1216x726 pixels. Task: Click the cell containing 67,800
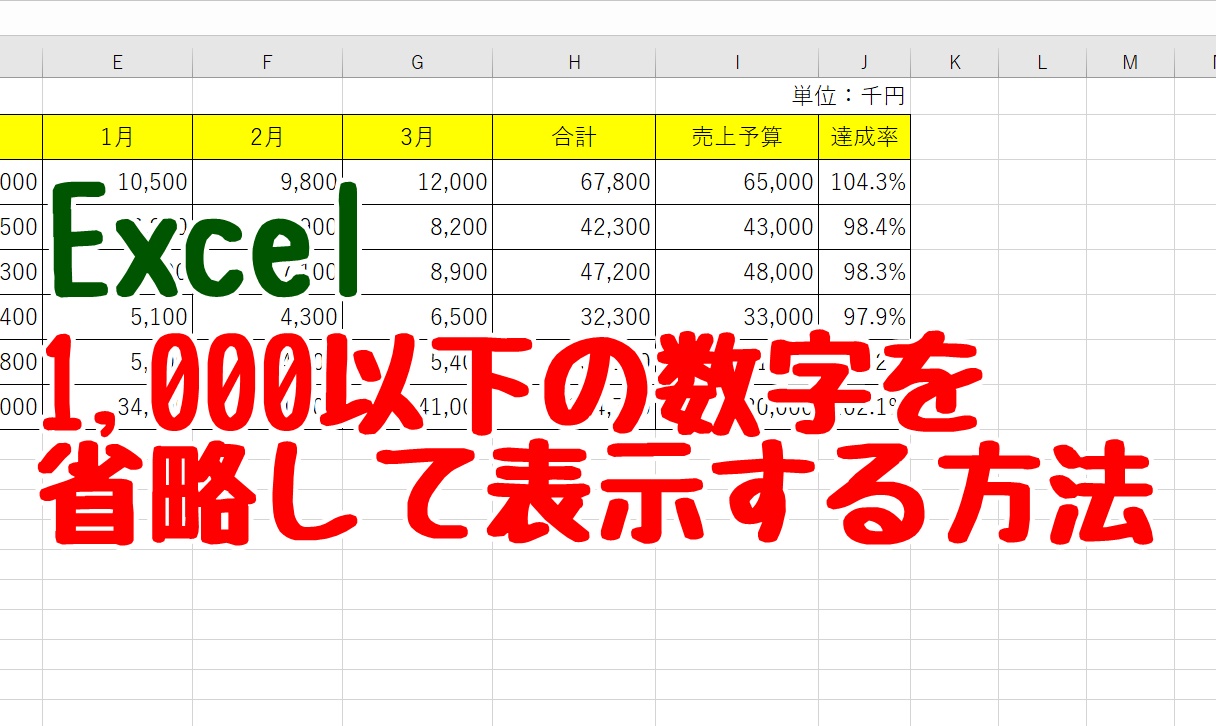(x=574, y=182)
